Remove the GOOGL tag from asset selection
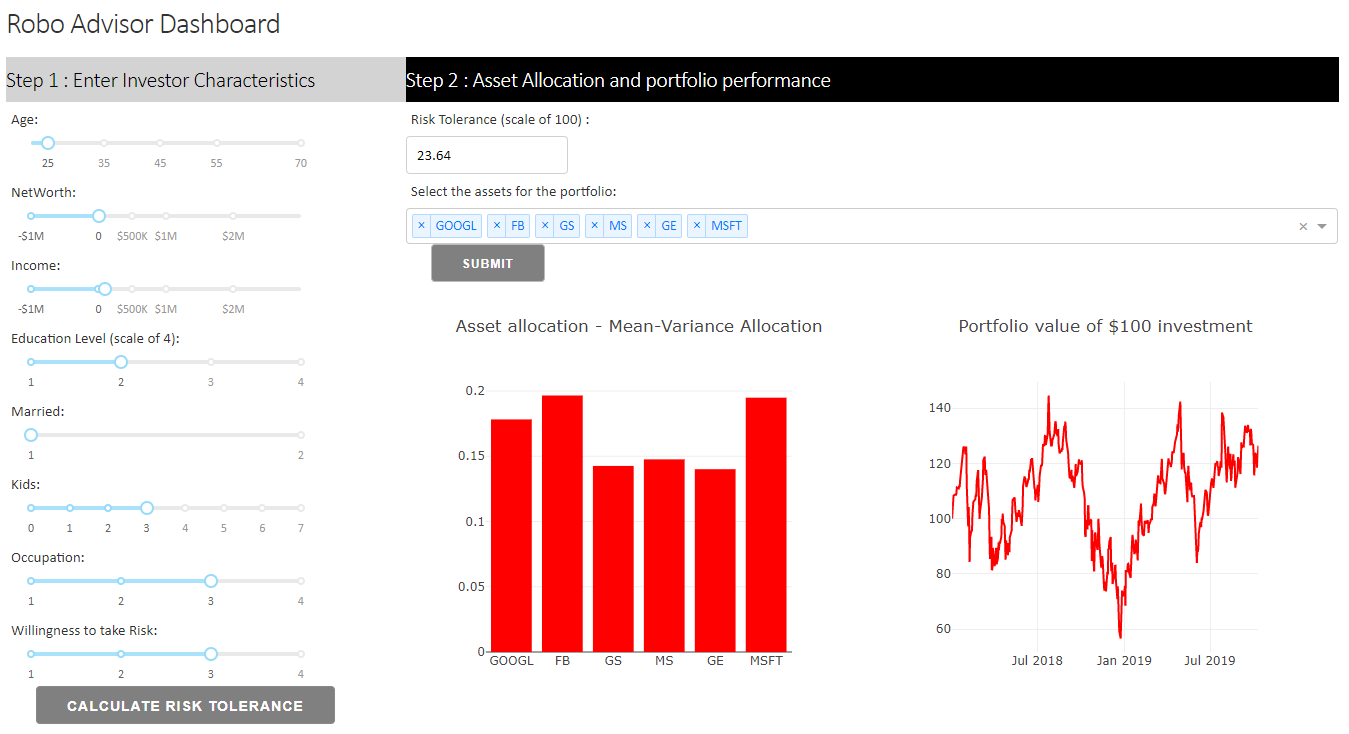 pyautogui.click(x=421, y=226)
